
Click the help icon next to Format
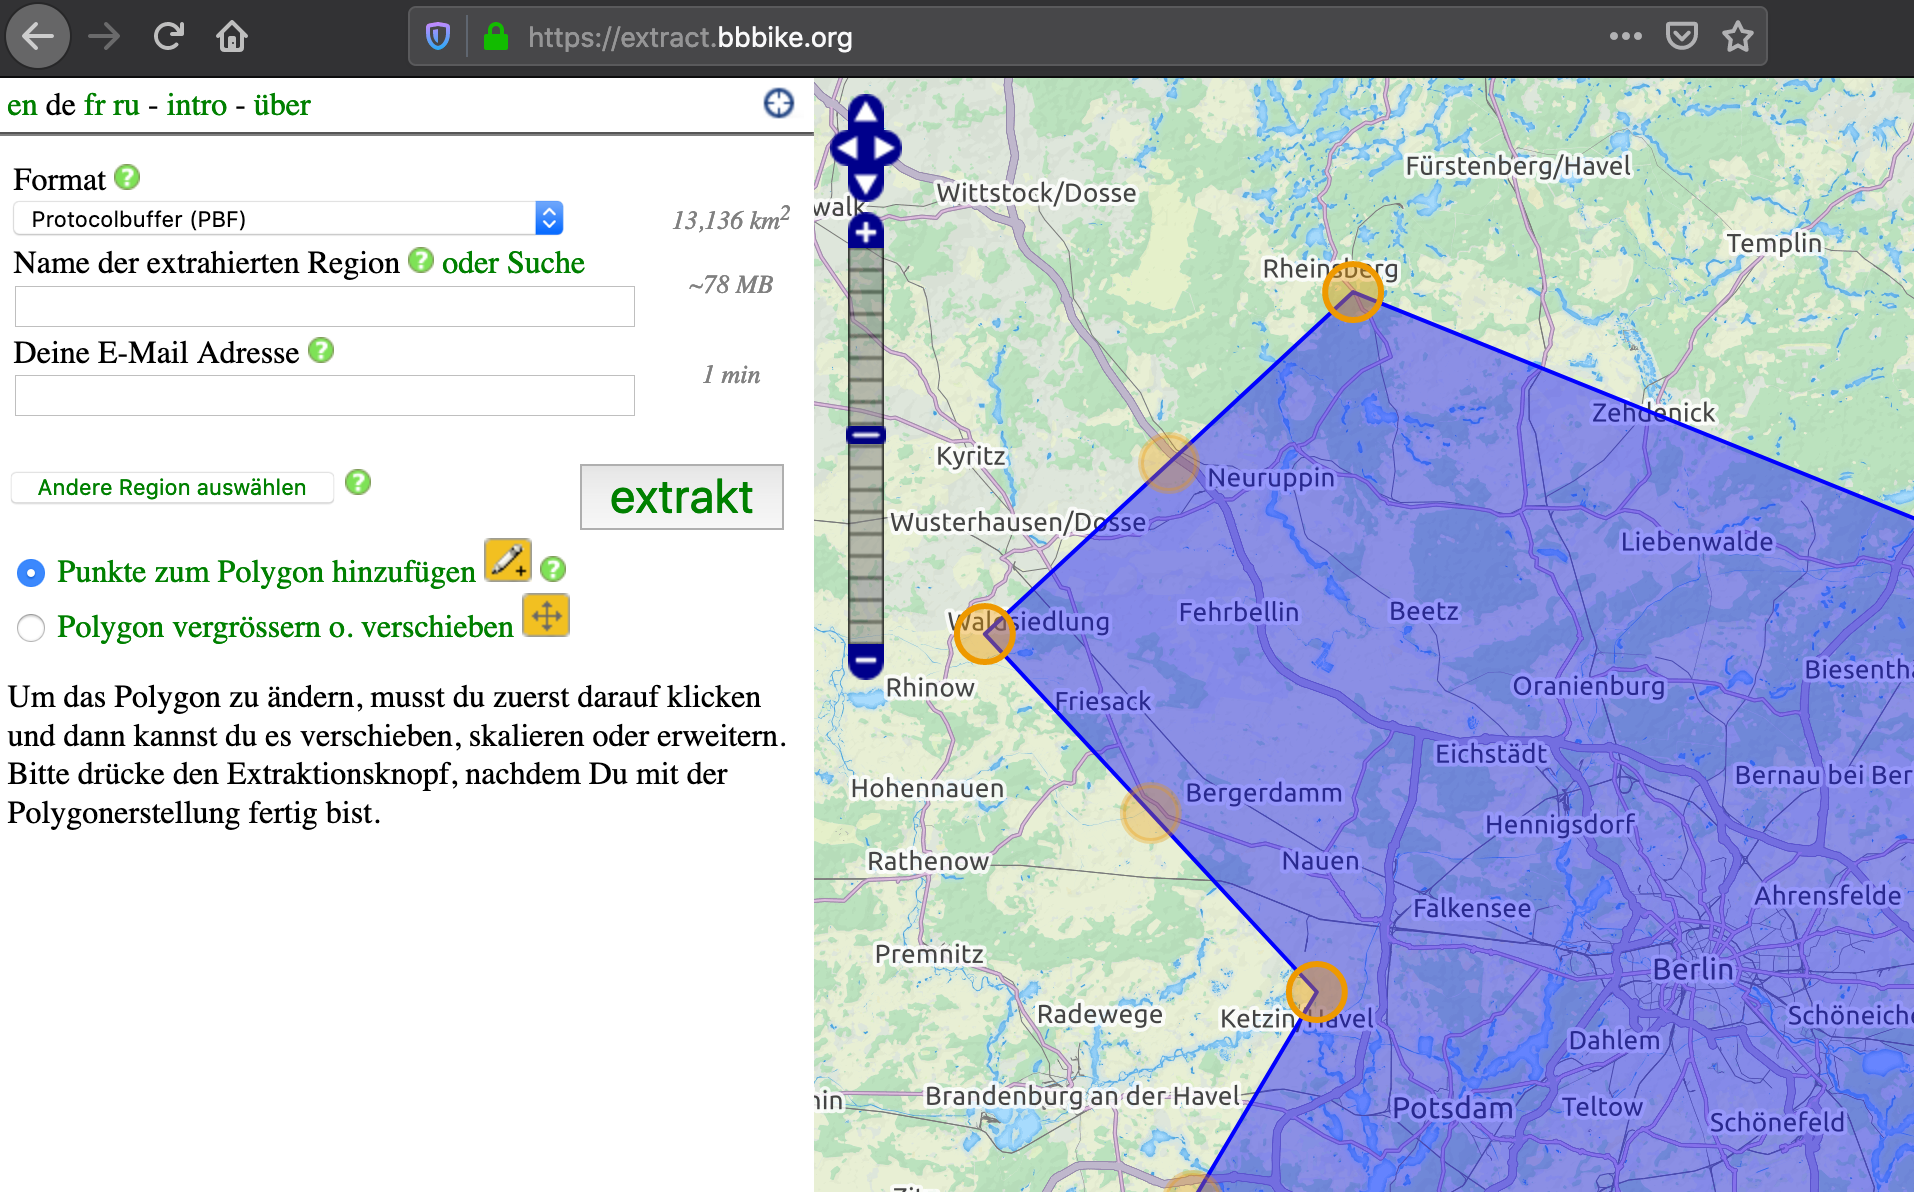[x=127, y=178]
